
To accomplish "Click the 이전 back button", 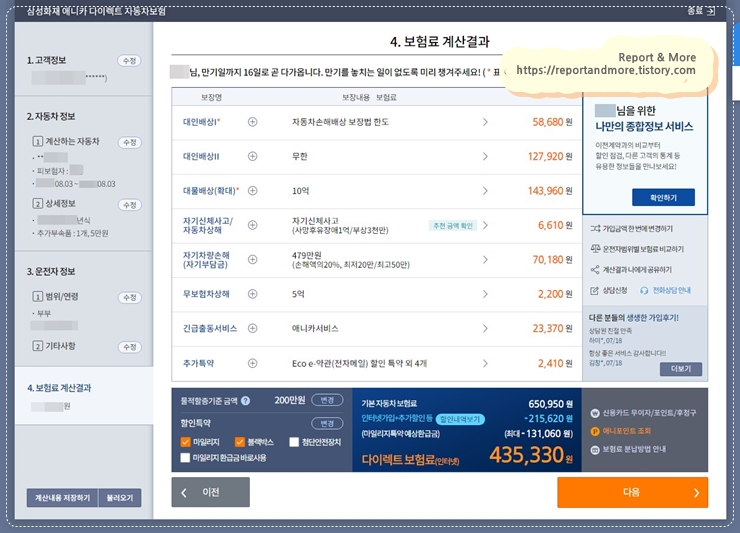I will click(210, 492).
